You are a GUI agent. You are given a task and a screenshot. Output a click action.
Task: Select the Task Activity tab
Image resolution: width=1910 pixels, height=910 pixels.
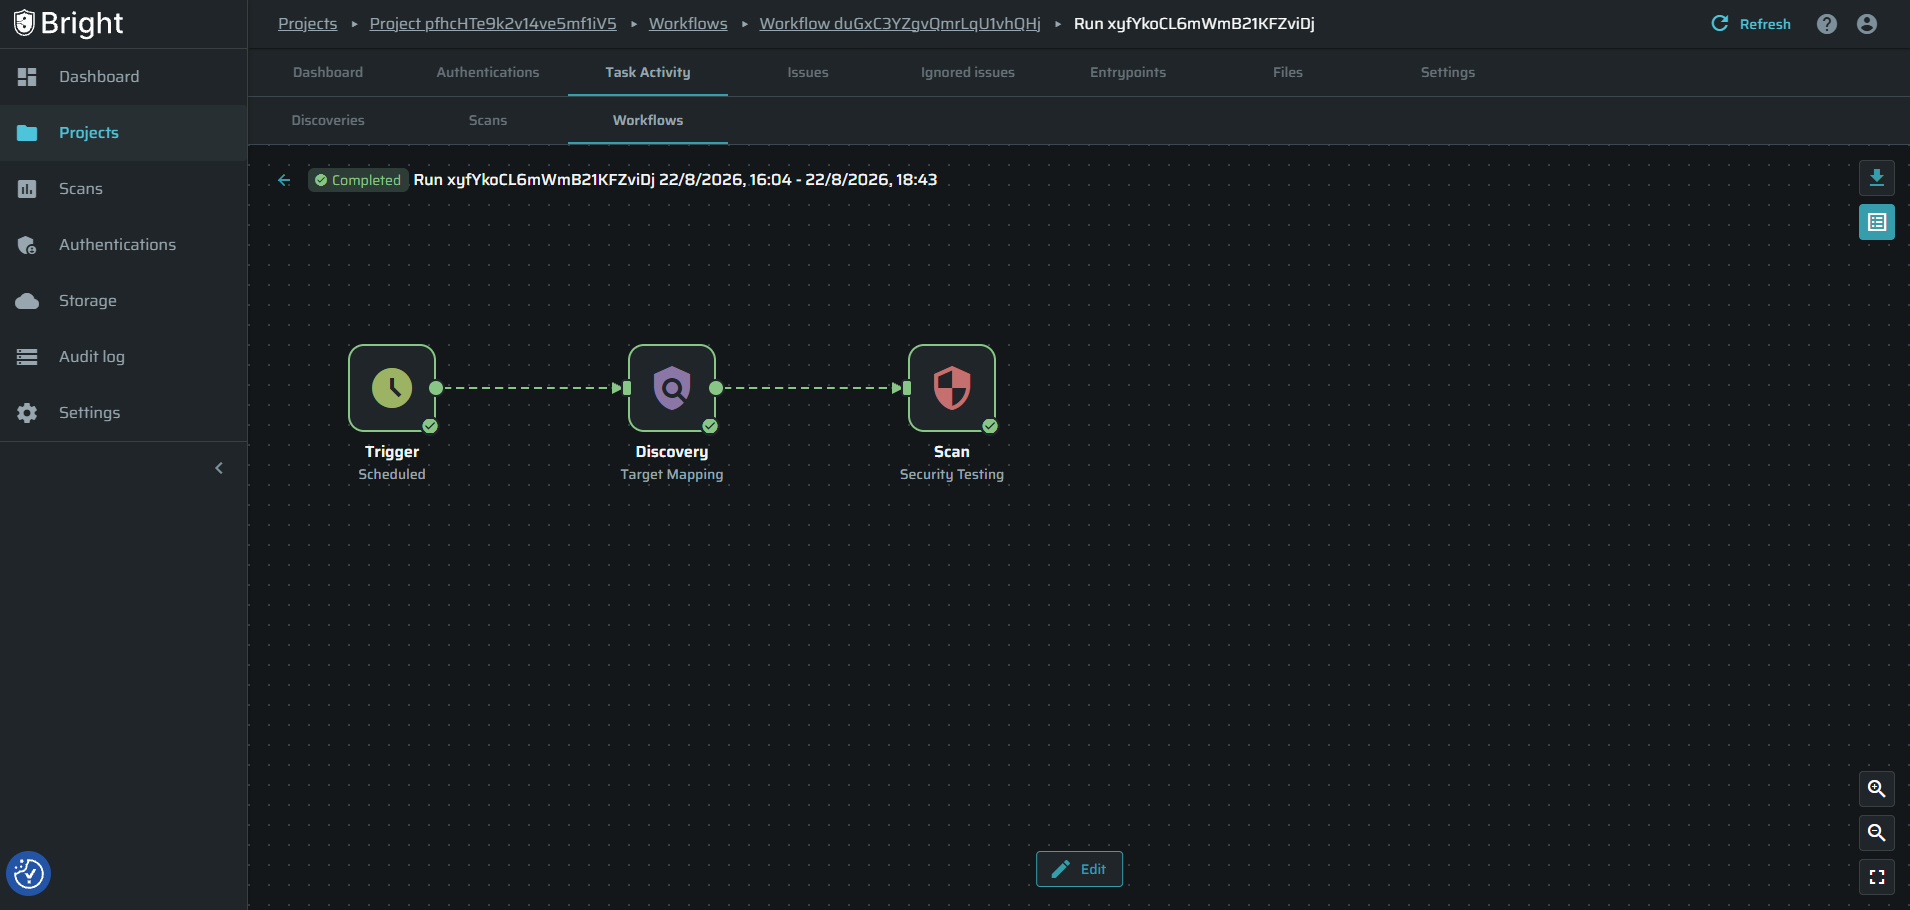coord(648,73)
